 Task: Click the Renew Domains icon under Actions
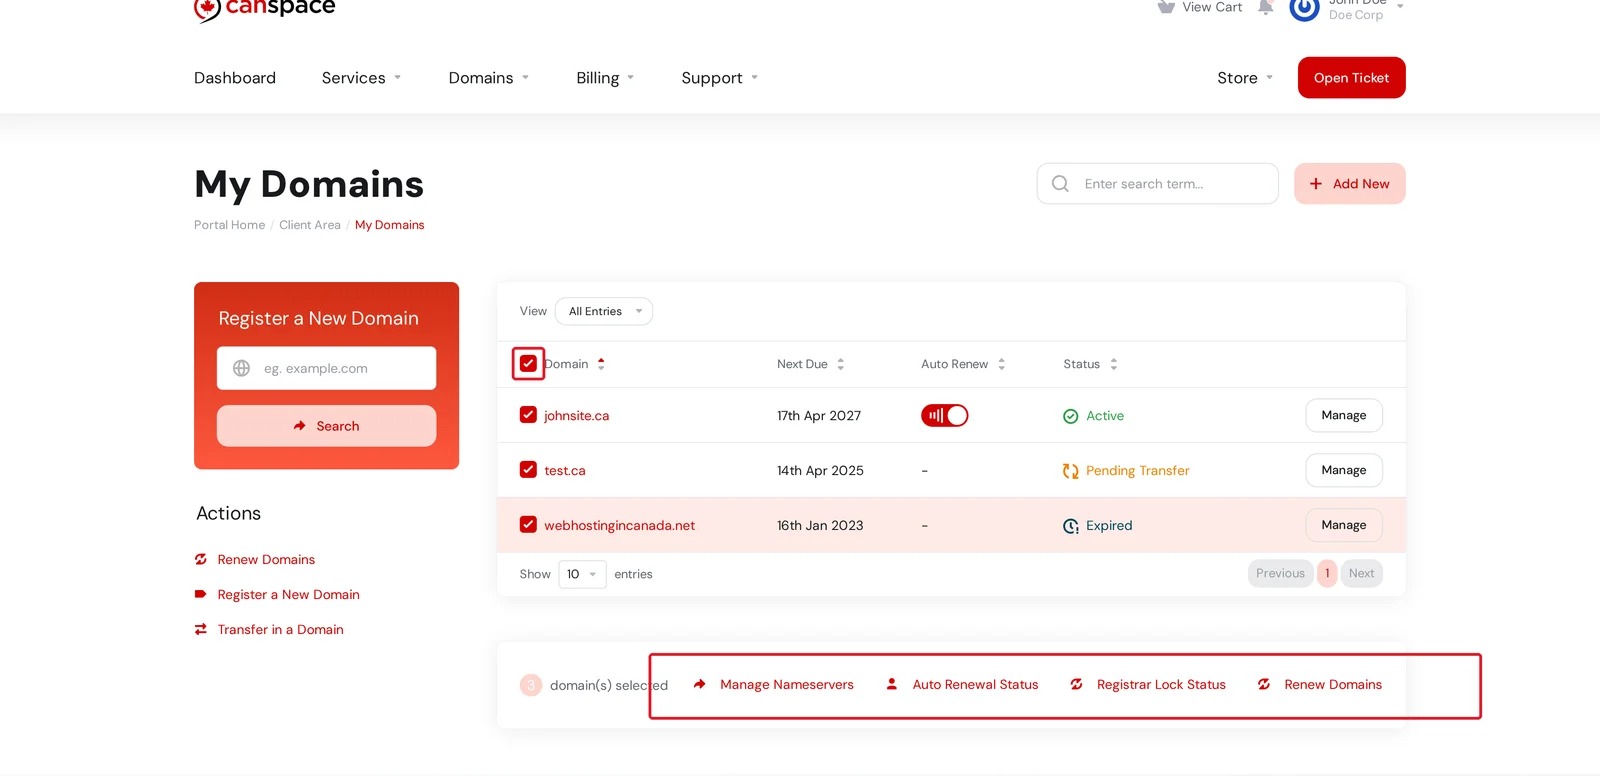(201, 559)
